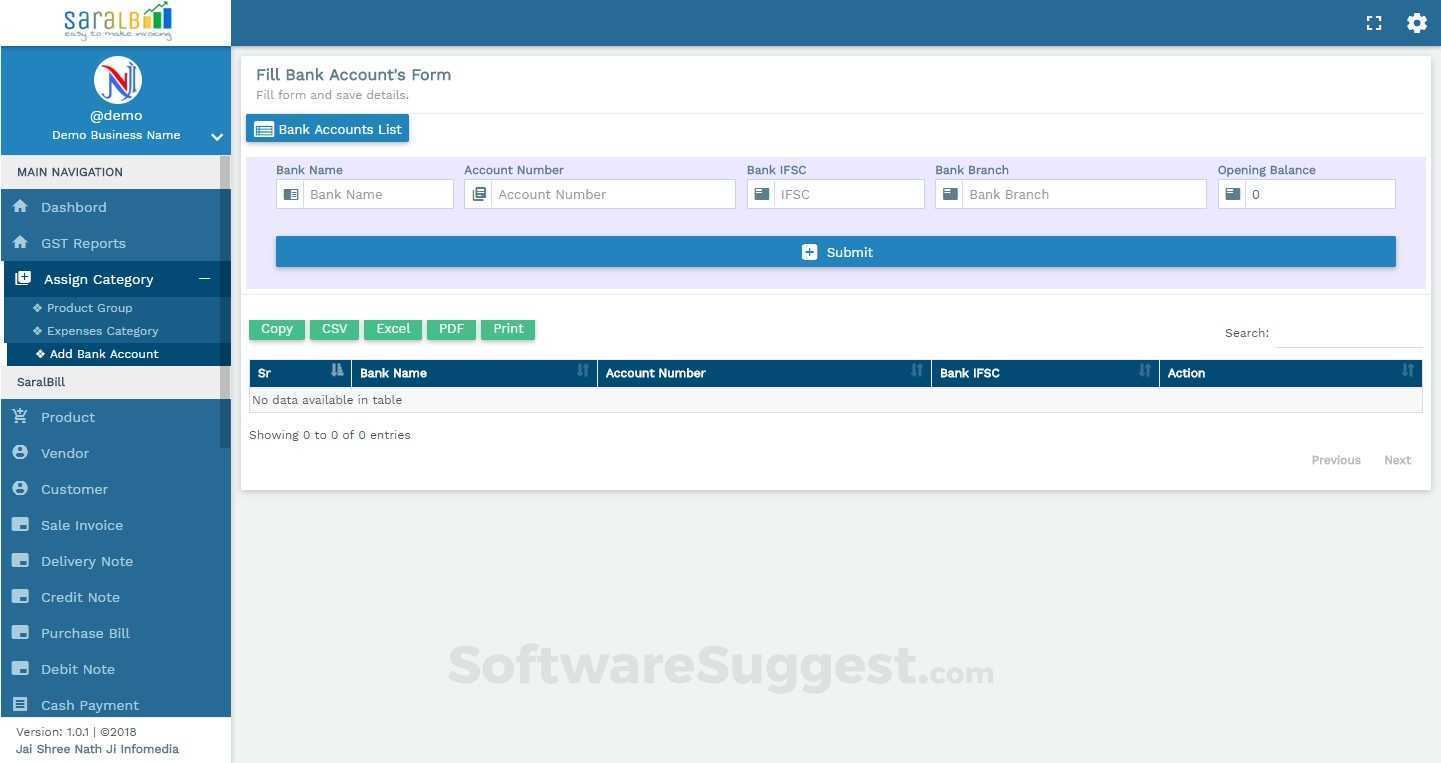
Task: Click the Product cart icon
Action: click(20, 416)
